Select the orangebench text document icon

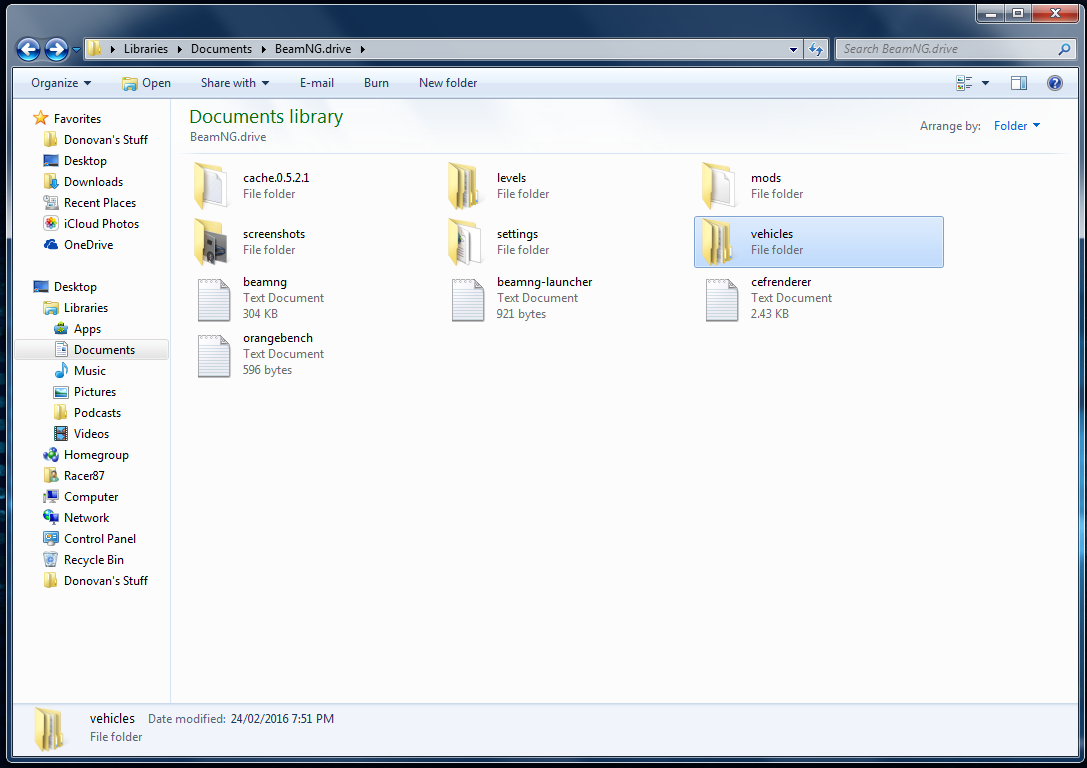coord(214,356)
